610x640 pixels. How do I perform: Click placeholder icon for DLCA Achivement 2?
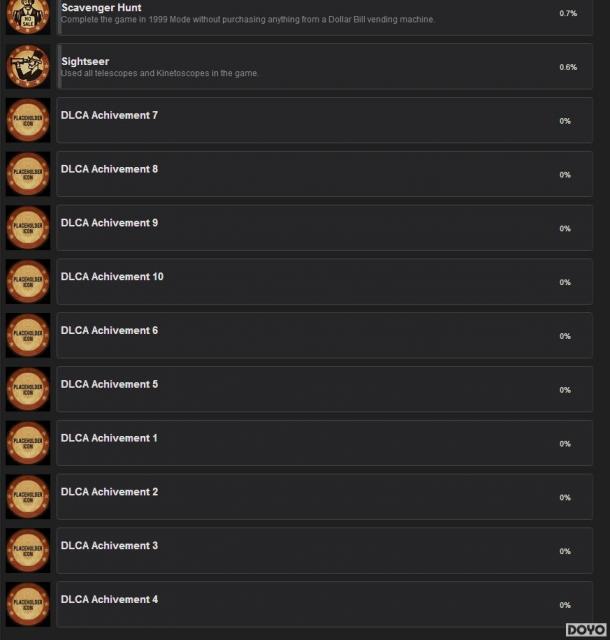(x=28, y=497)
